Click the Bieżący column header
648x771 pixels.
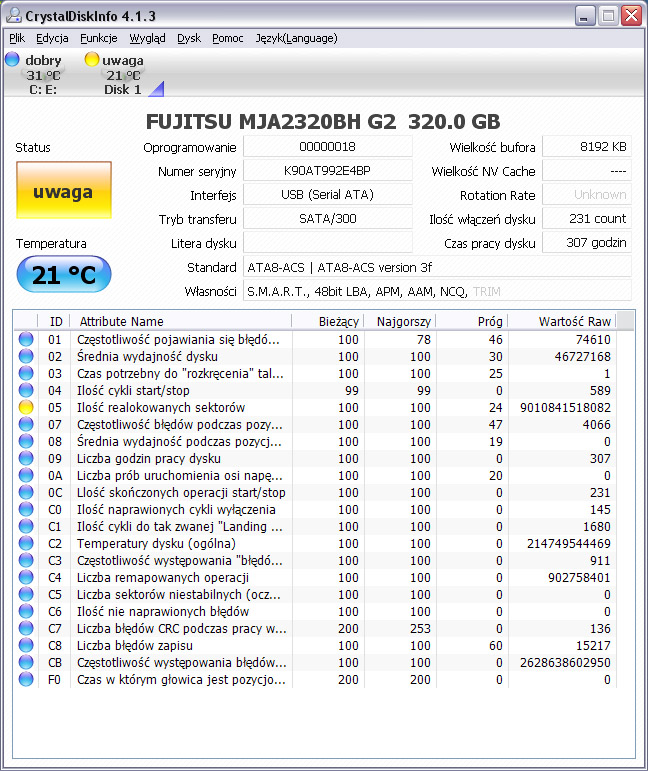[327, 322]
